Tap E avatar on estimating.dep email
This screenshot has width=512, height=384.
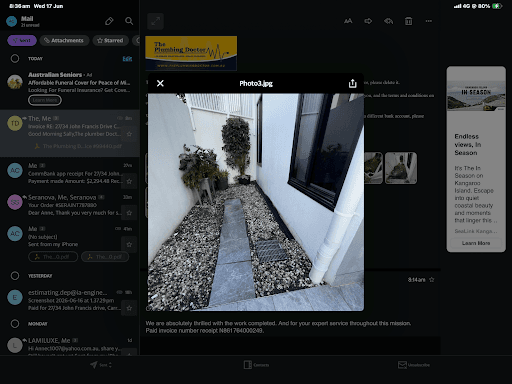15,297
